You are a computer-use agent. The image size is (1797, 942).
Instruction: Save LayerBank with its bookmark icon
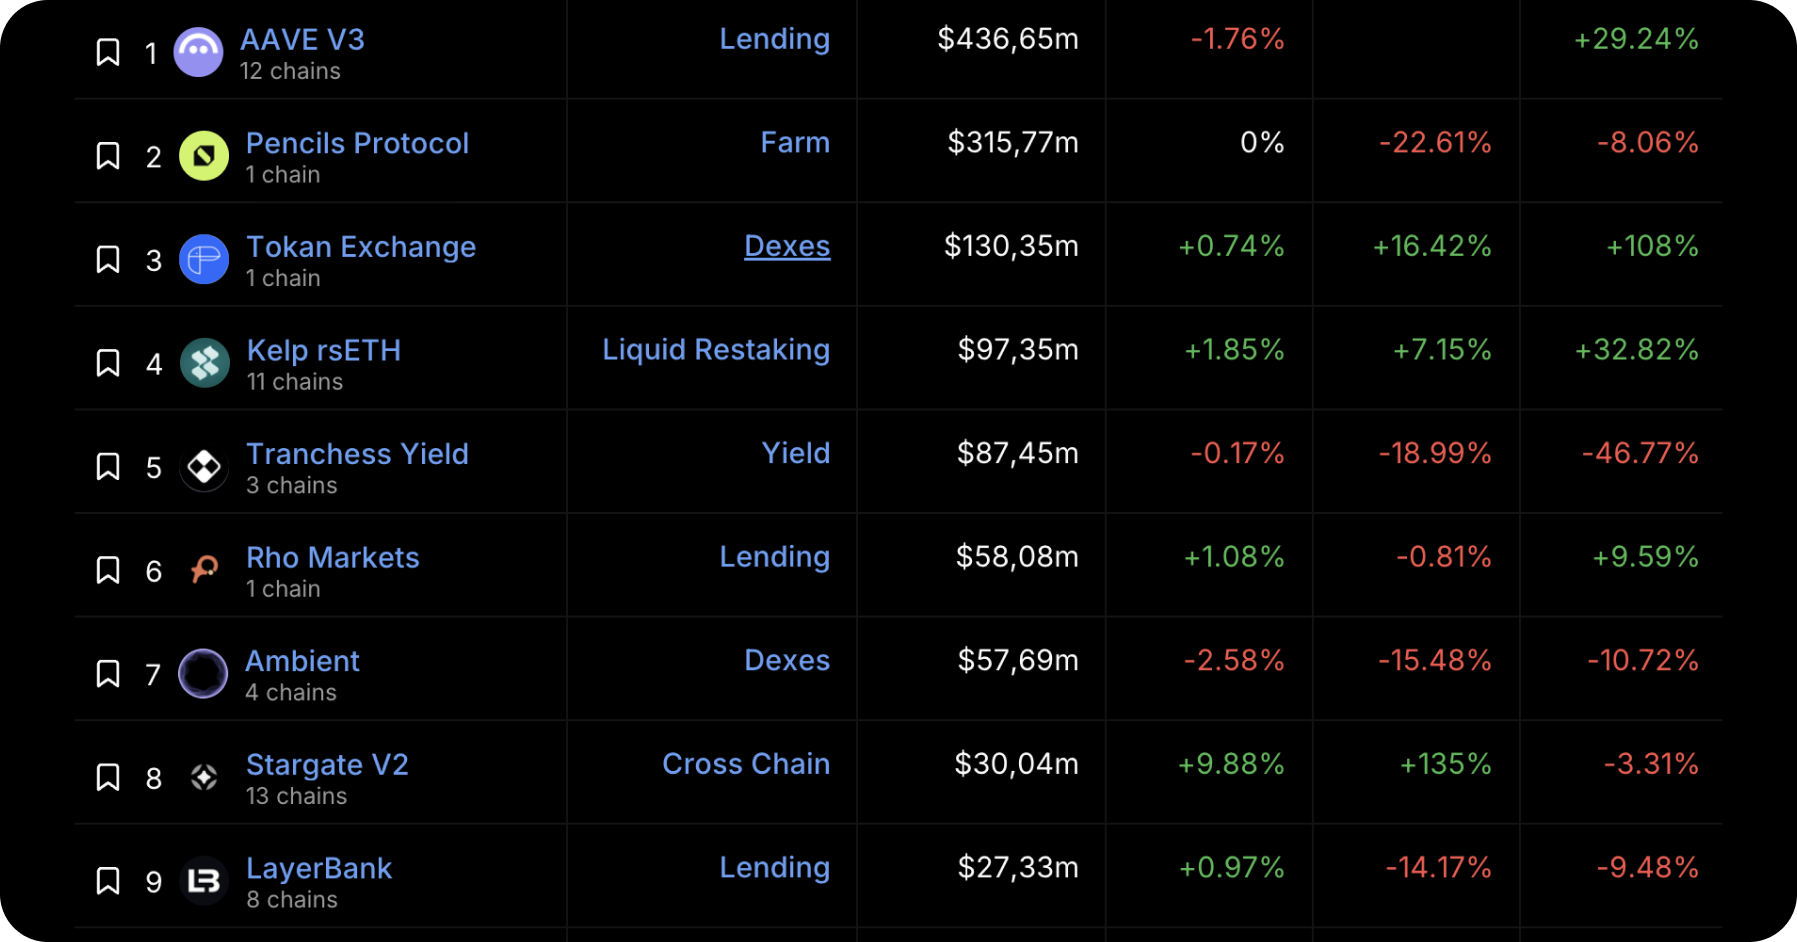108,881
